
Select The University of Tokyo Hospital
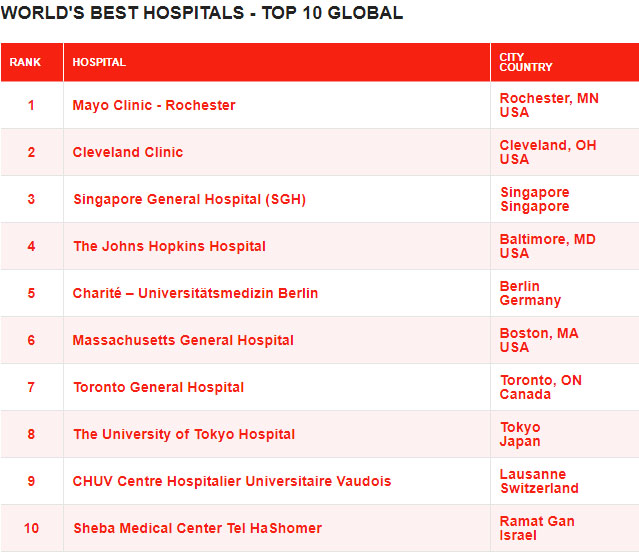[184, 435]
